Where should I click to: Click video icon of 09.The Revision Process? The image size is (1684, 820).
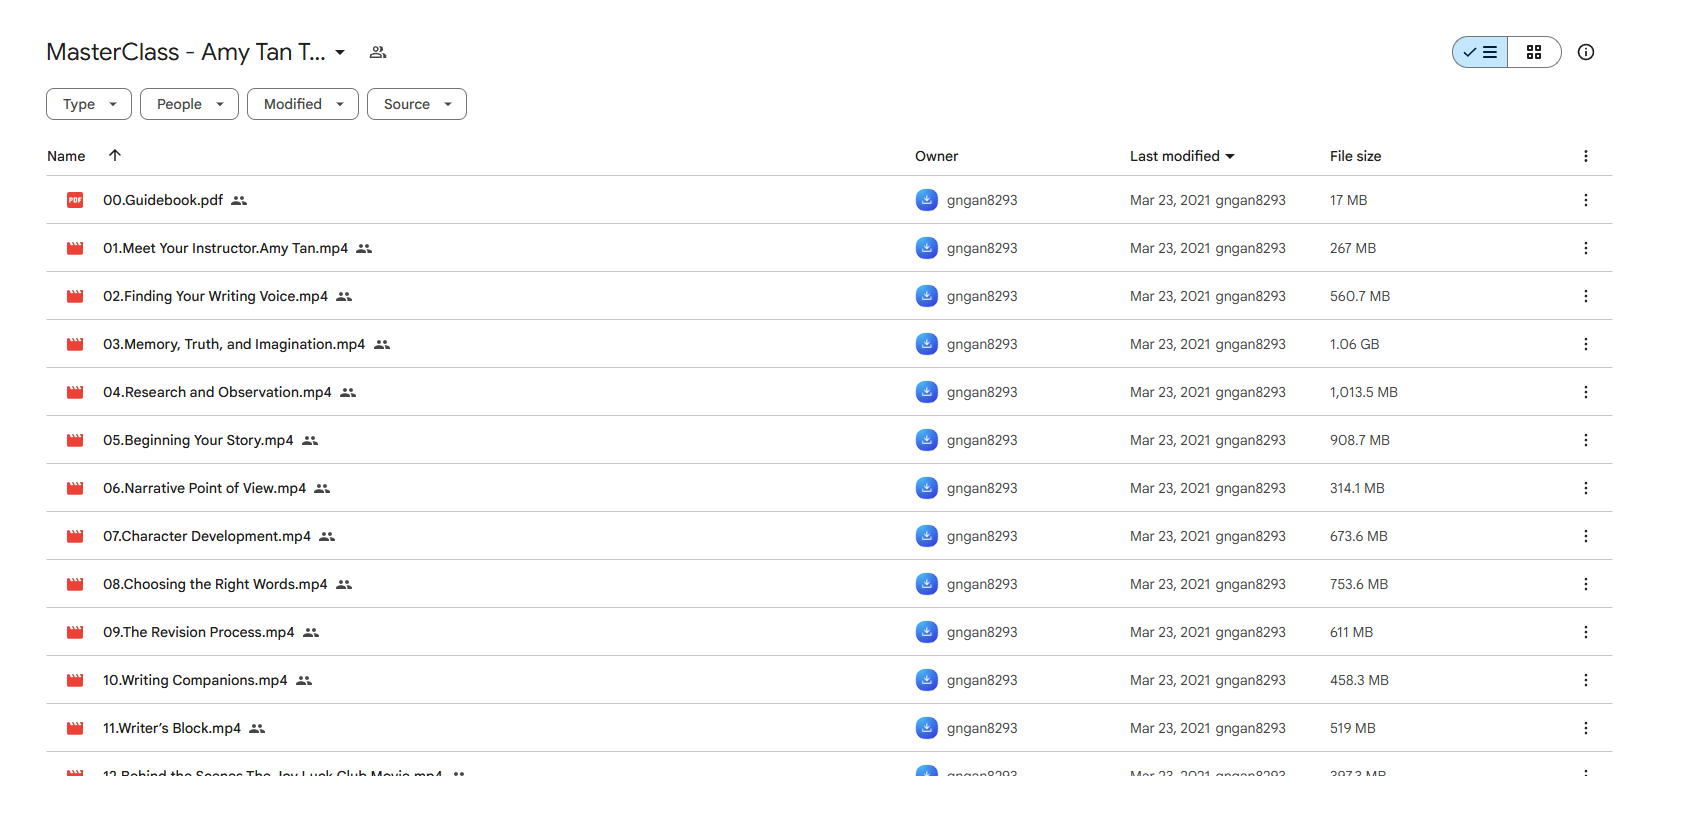point(75,632)
